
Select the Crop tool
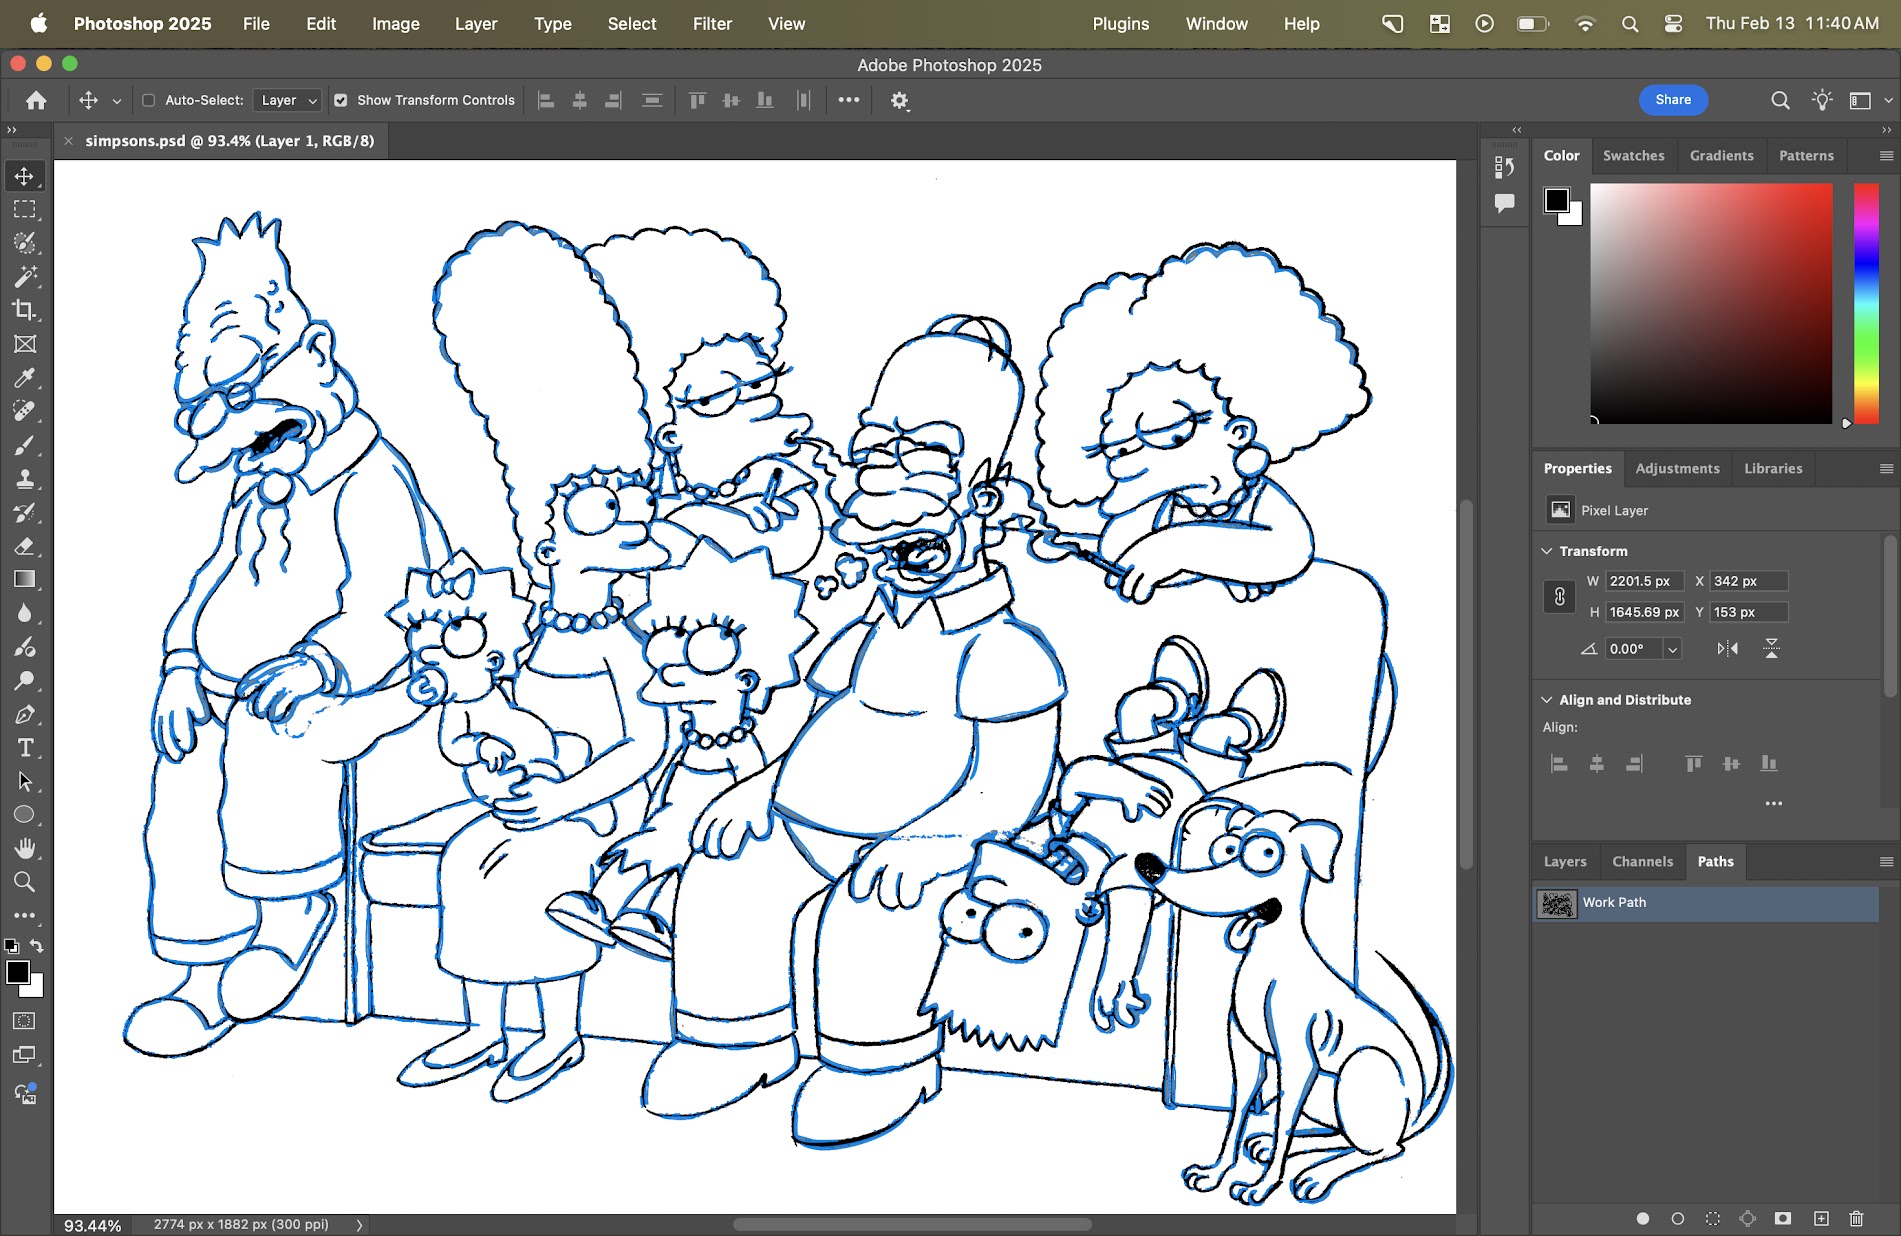24,310
